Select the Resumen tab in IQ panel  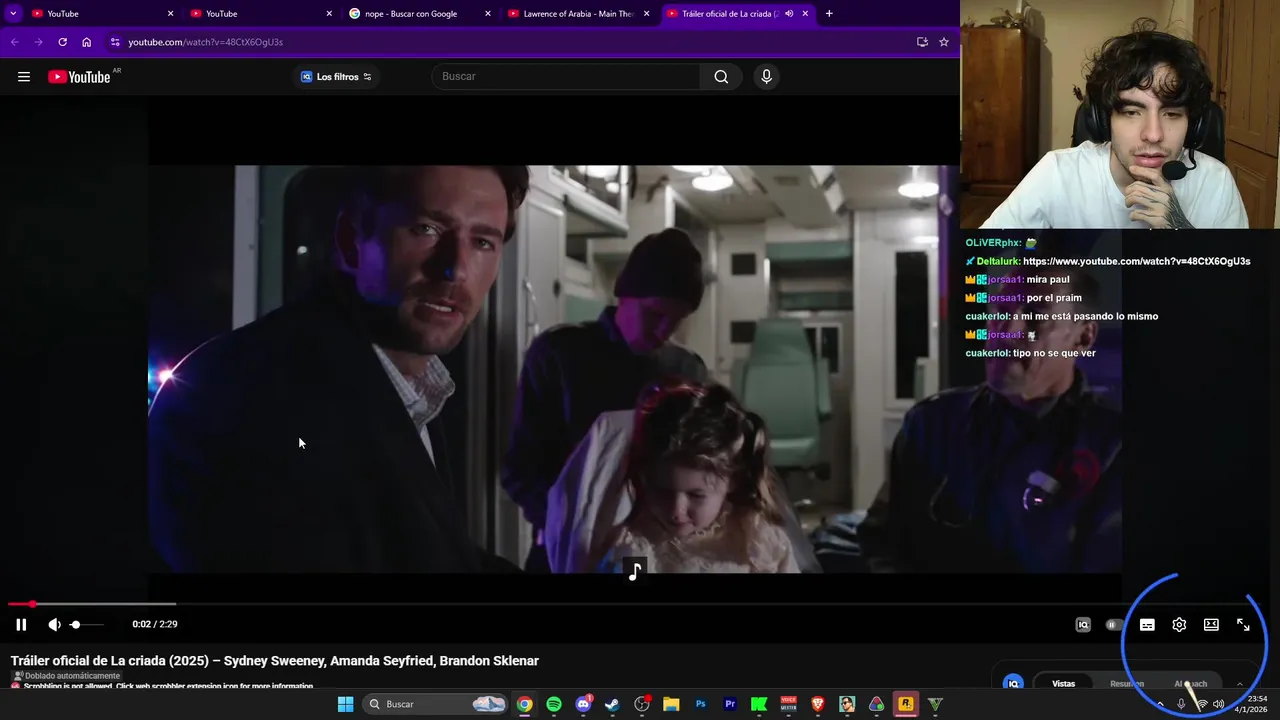click(x=1127, y=684)
